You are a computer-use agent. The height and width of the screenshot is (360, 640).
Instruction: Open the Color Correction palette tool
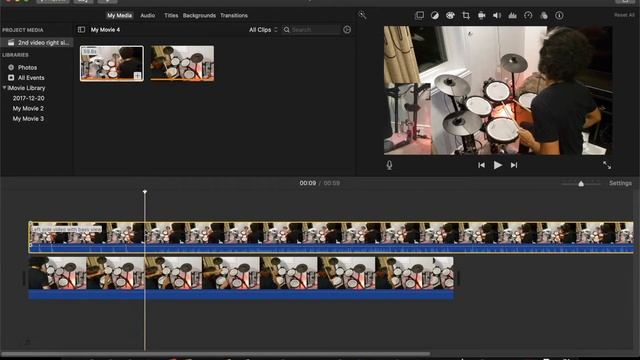pyautogui.click(x=450, y=16)
